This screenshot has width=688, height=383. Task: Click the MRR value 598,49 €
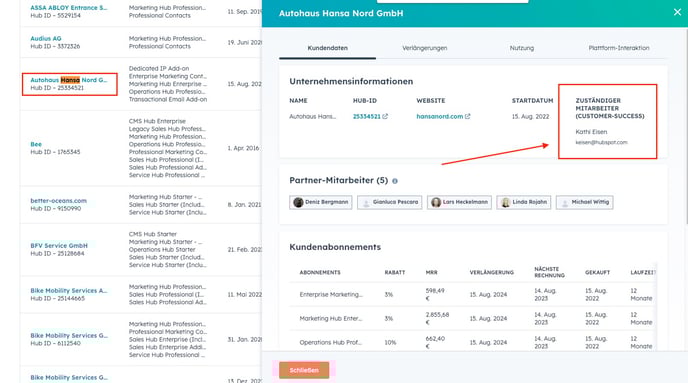435,294
